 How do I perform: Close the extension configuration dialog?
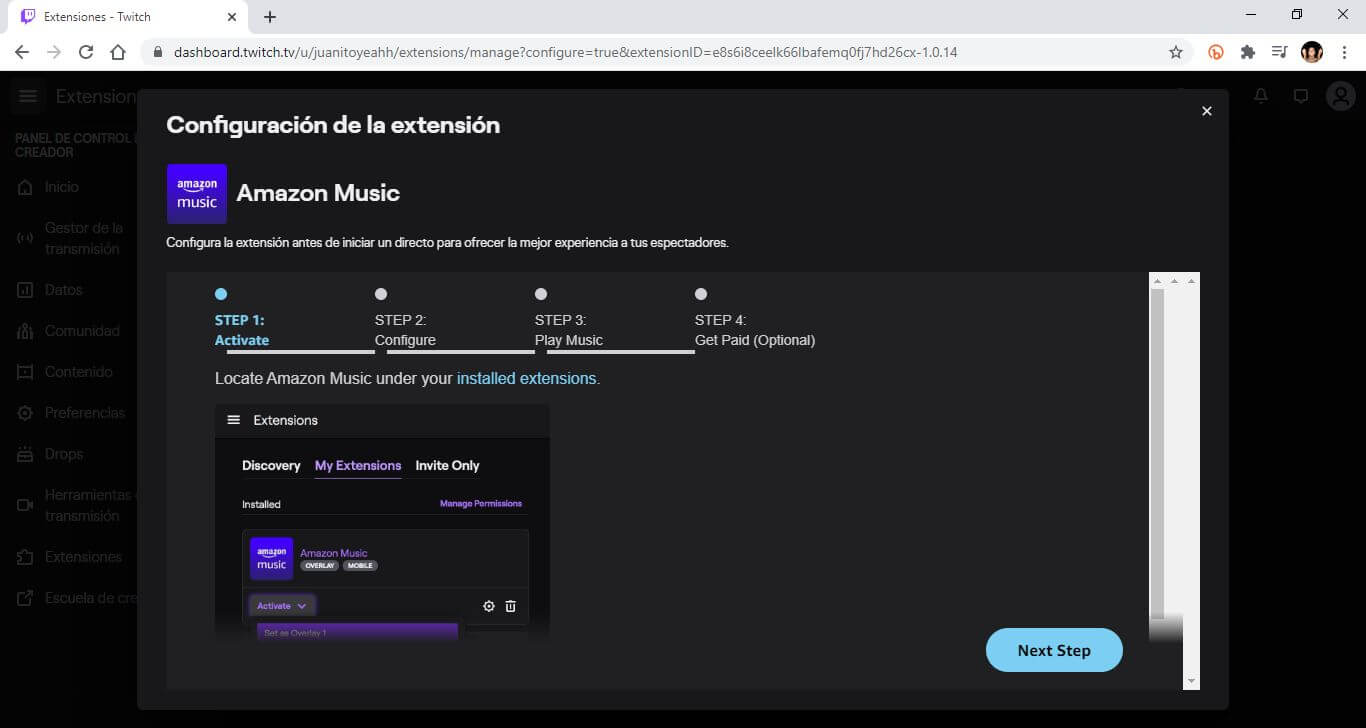point(1207,111)
